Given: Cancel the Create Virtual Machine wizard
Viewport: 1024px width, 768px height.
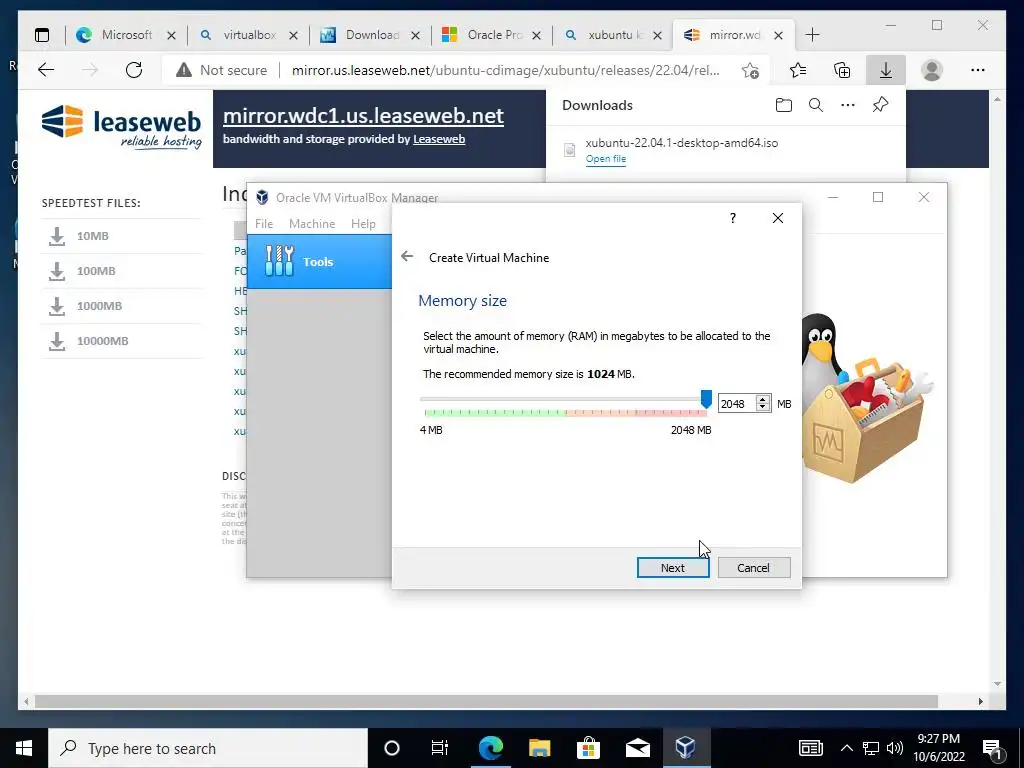Looking at the screenshot, I should pos(754,568).
